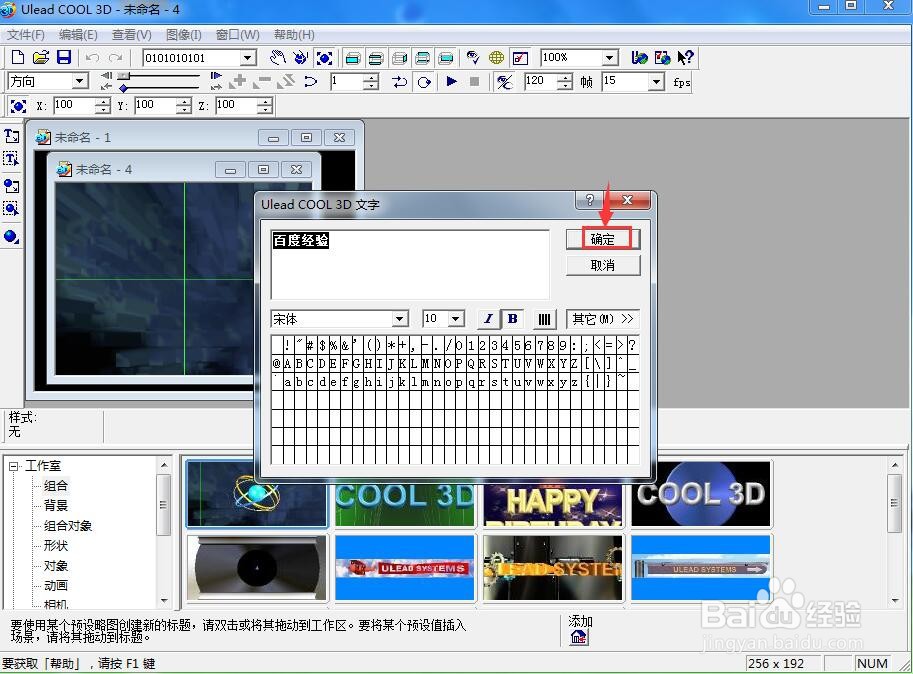Stop the animation playback
913x674 pixels.
(474, 81)
